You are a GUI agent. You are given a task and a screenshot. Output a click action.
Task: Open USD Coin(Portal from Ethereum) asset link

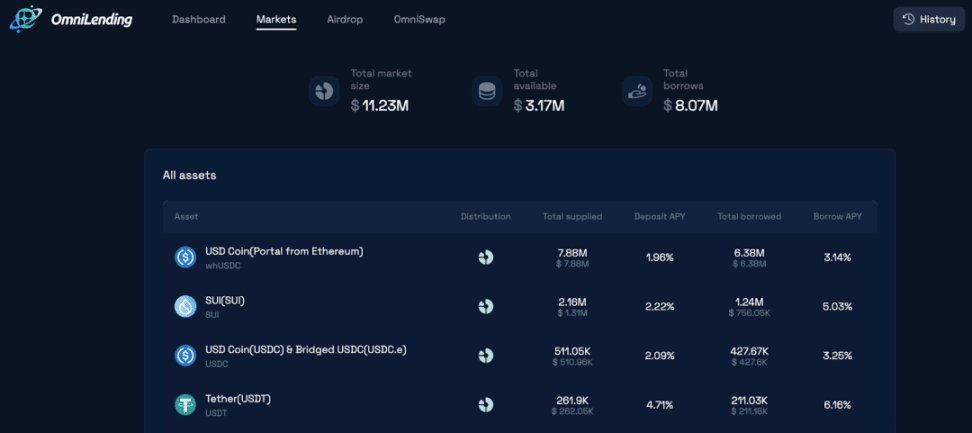point(284,251)
